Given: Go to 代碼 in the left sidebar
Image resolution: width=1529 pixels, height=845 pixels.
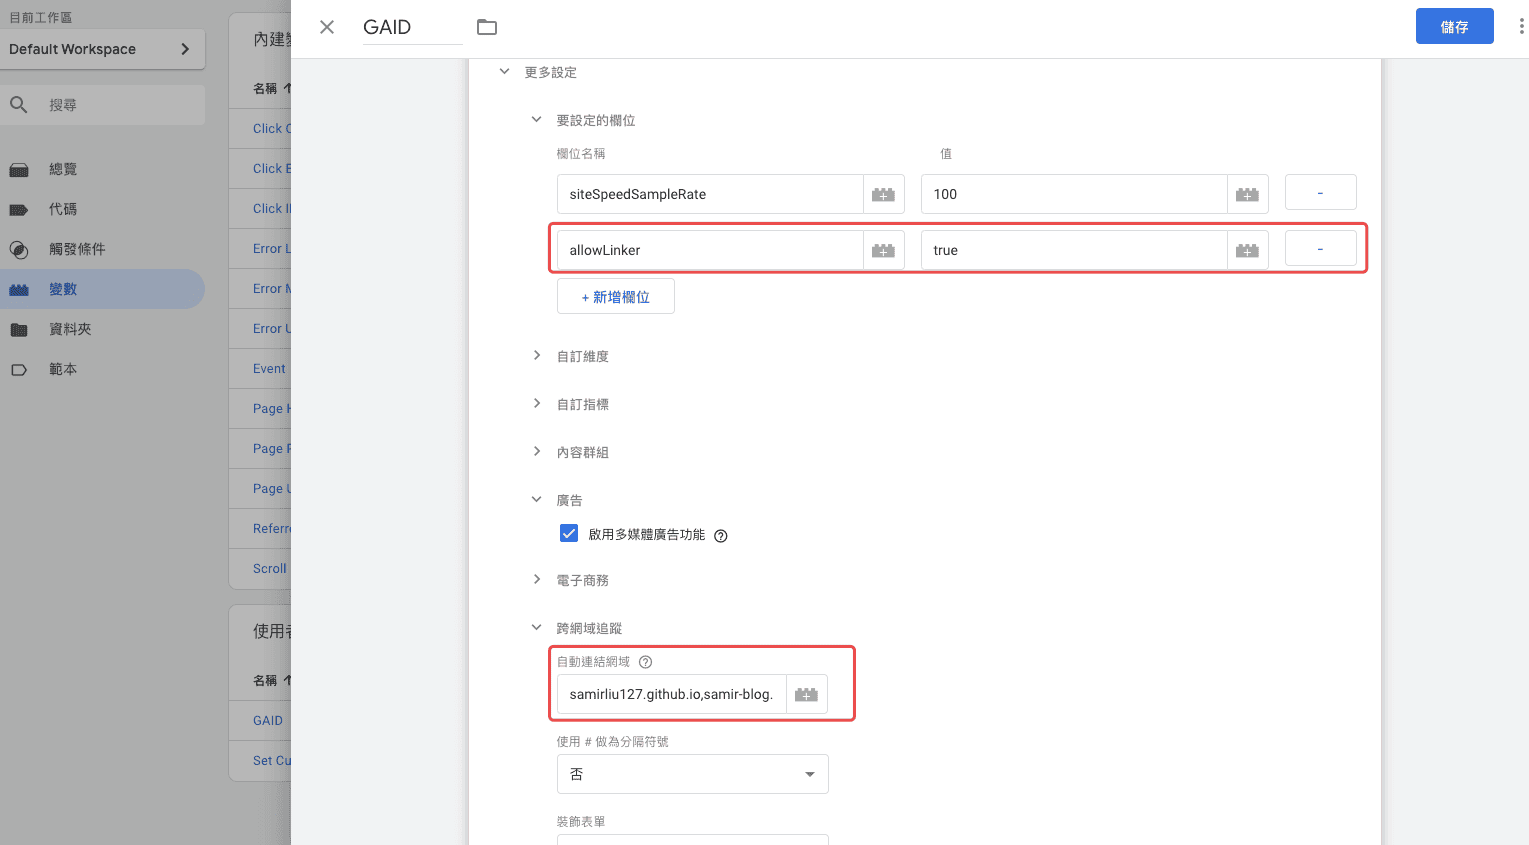Looking at the screenshot, I should [x=63, y=209].
